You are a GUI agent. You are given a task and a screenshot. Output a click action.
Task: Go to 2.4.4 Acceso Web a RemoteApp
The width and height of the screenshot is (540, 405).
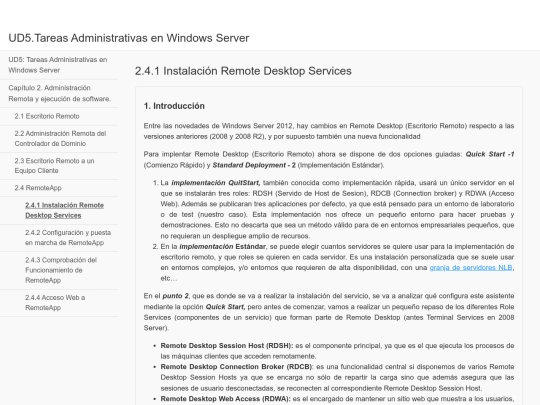[x=55, y=302]
